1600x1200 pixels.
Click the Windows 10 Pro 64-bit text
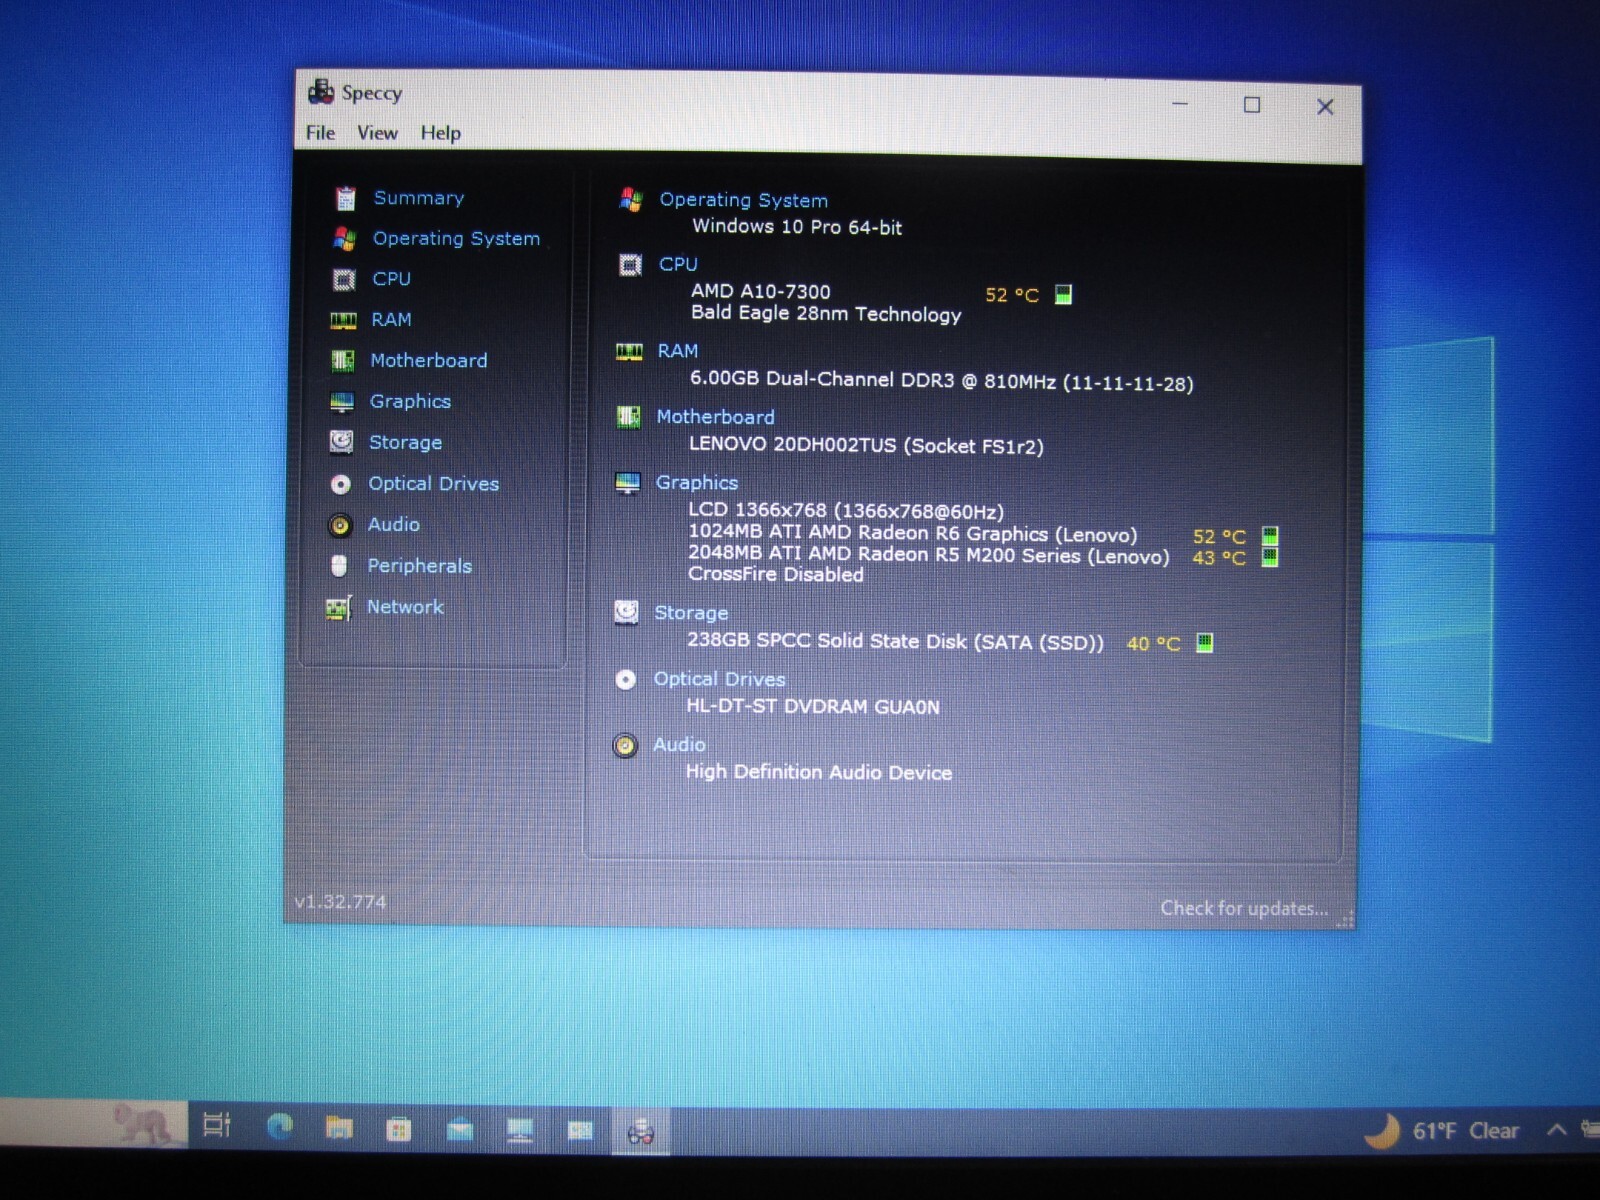pos(797,227)
